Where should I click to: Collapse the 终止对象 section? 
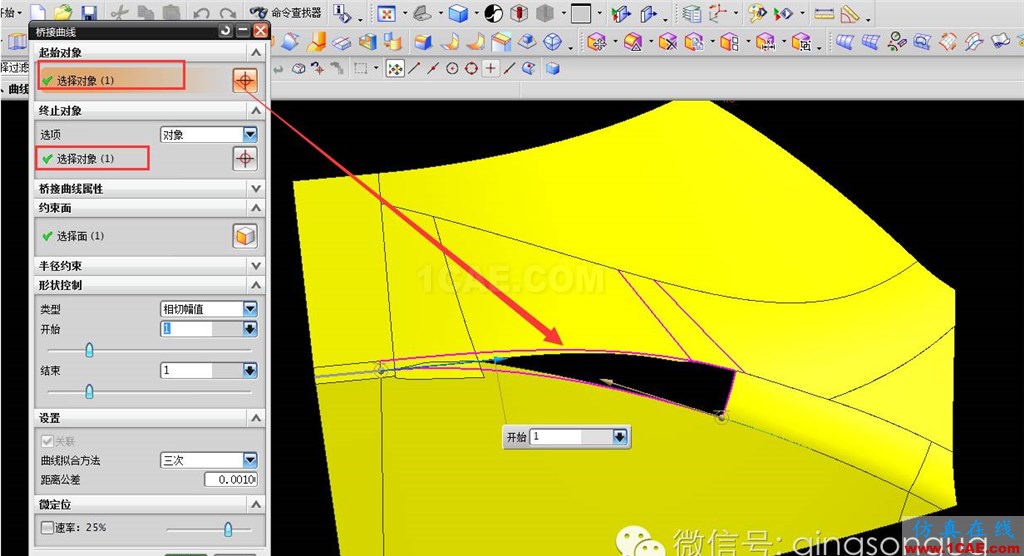pyautogui.click(x=256, y=111)
